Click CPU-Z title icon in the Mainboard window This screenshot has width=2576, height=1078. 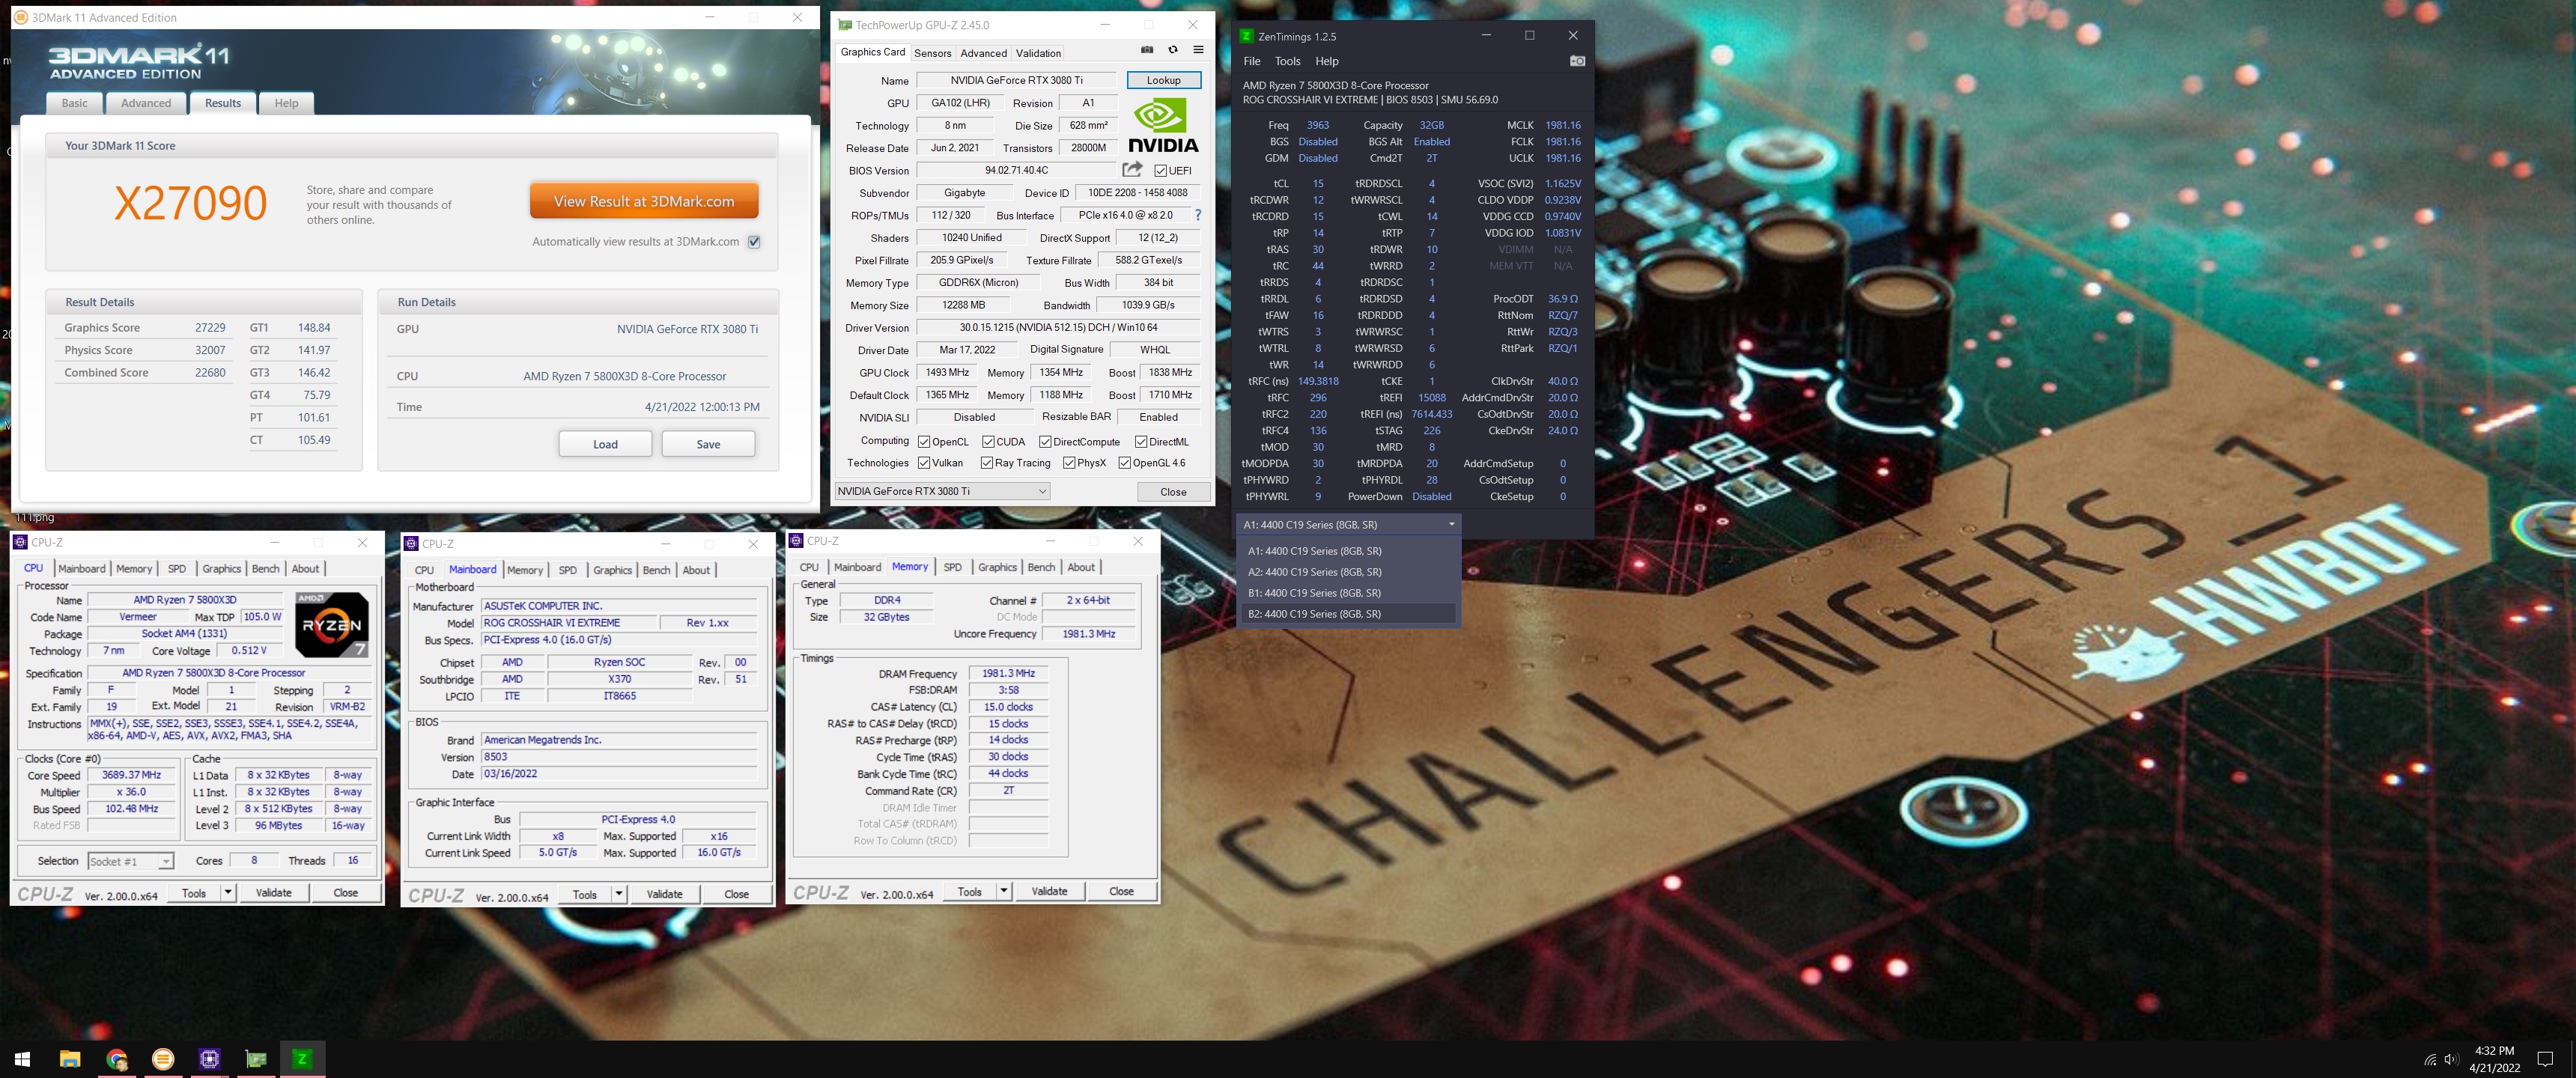pos(411,543)
